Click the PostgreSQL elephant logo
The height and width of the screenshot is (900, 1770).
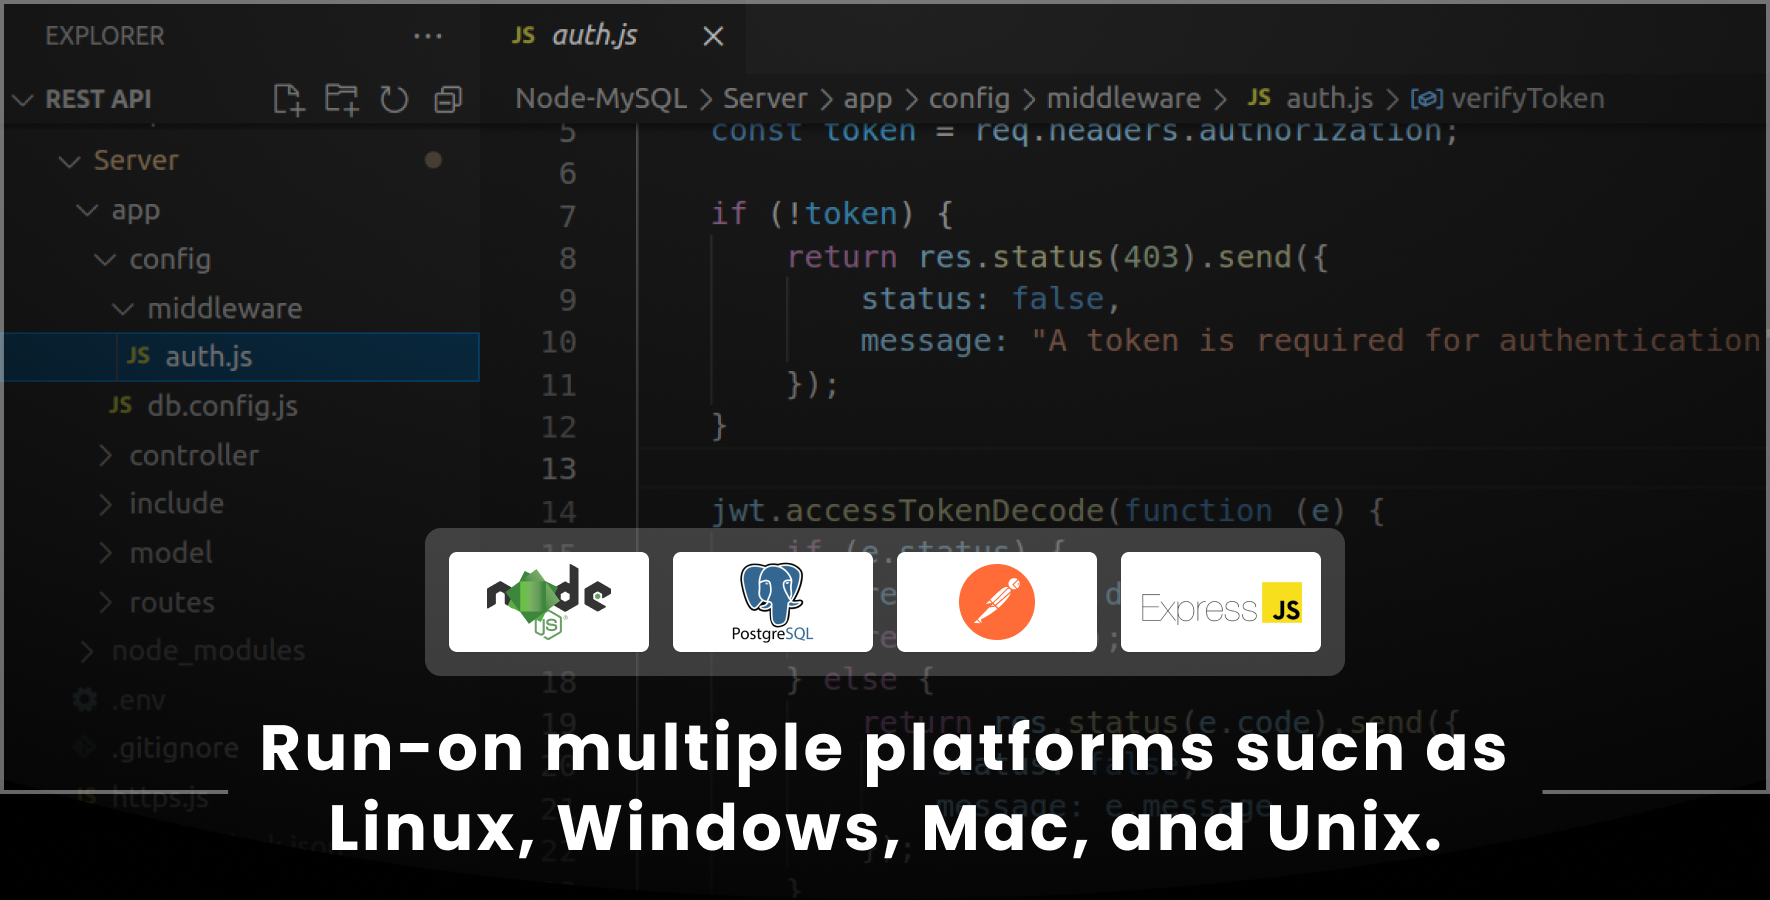771,601
